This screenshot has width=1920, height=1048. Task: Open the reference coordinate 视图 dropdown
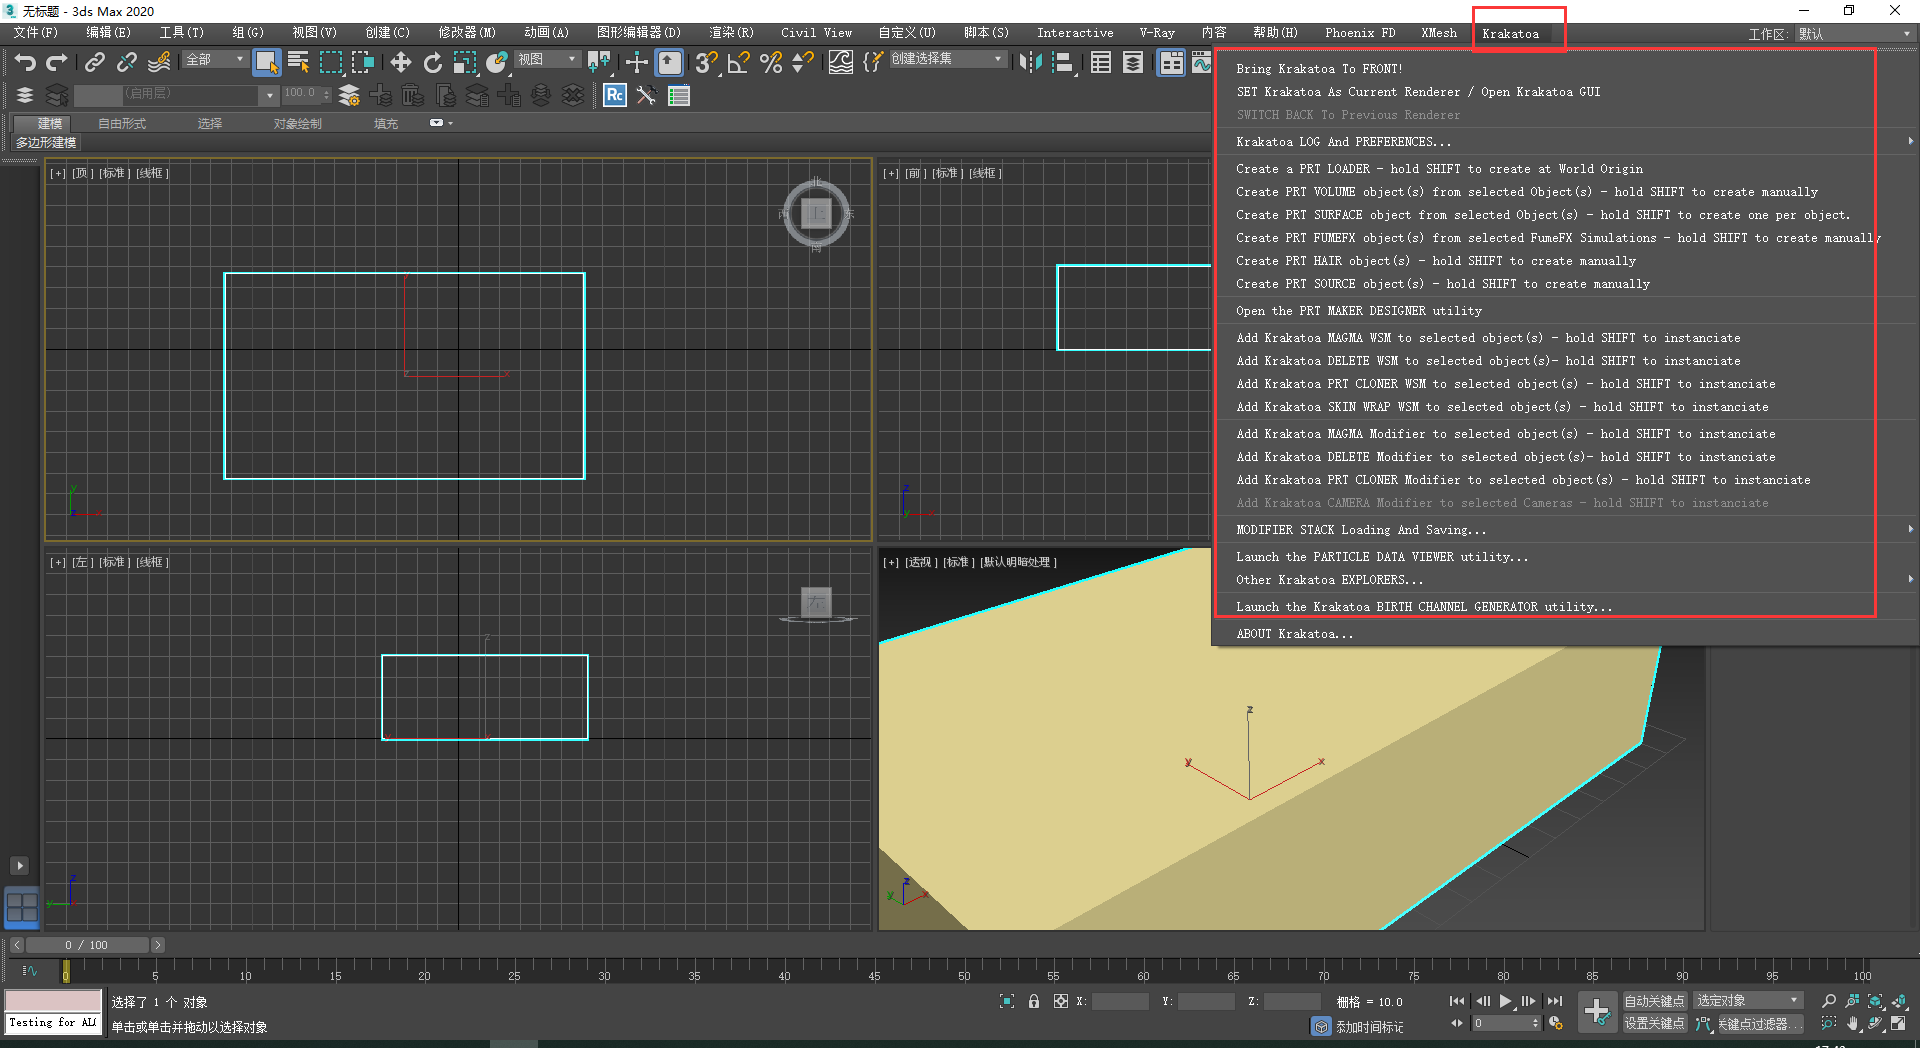pos(547,60)
